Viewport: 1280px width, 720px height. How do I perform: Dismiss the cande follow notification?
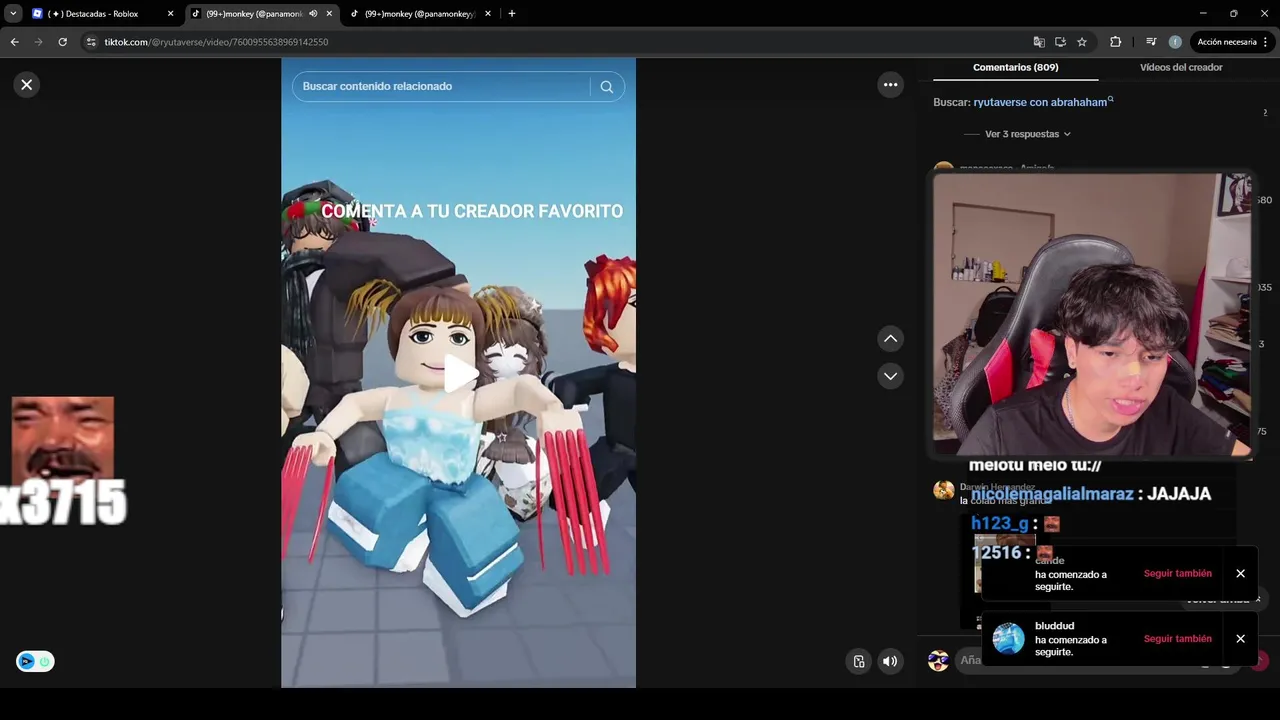[x=1240, y=574]
